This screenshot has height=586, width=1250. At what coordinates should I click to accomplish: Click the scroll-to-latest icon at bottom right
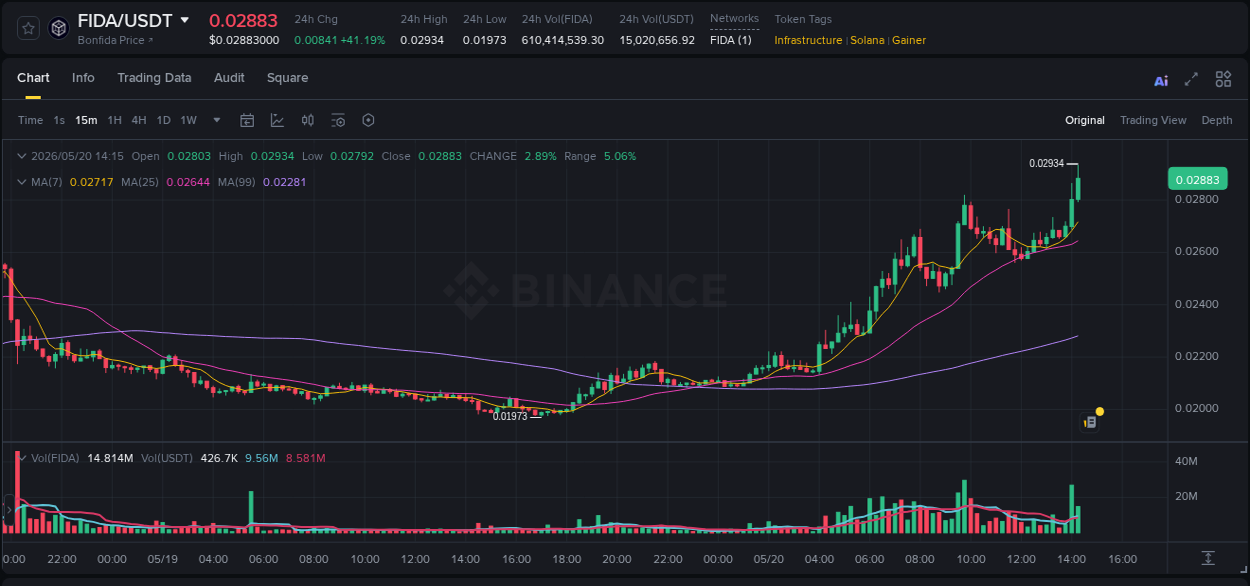pos(1208,557)
